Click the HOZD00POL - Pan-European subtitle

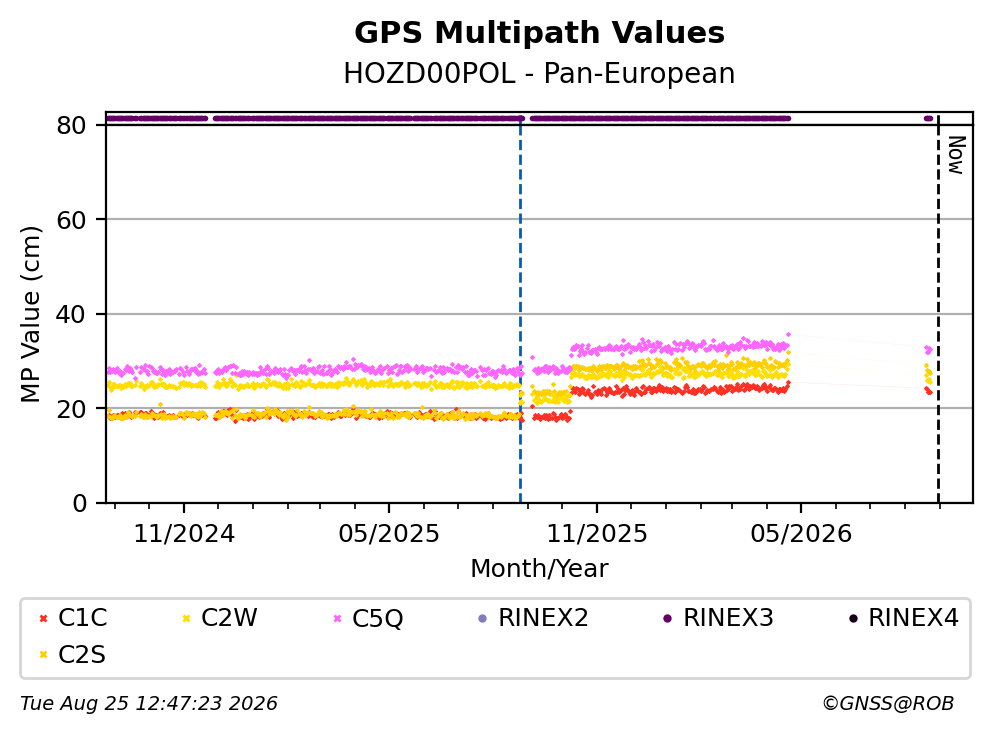click(540, 73)
